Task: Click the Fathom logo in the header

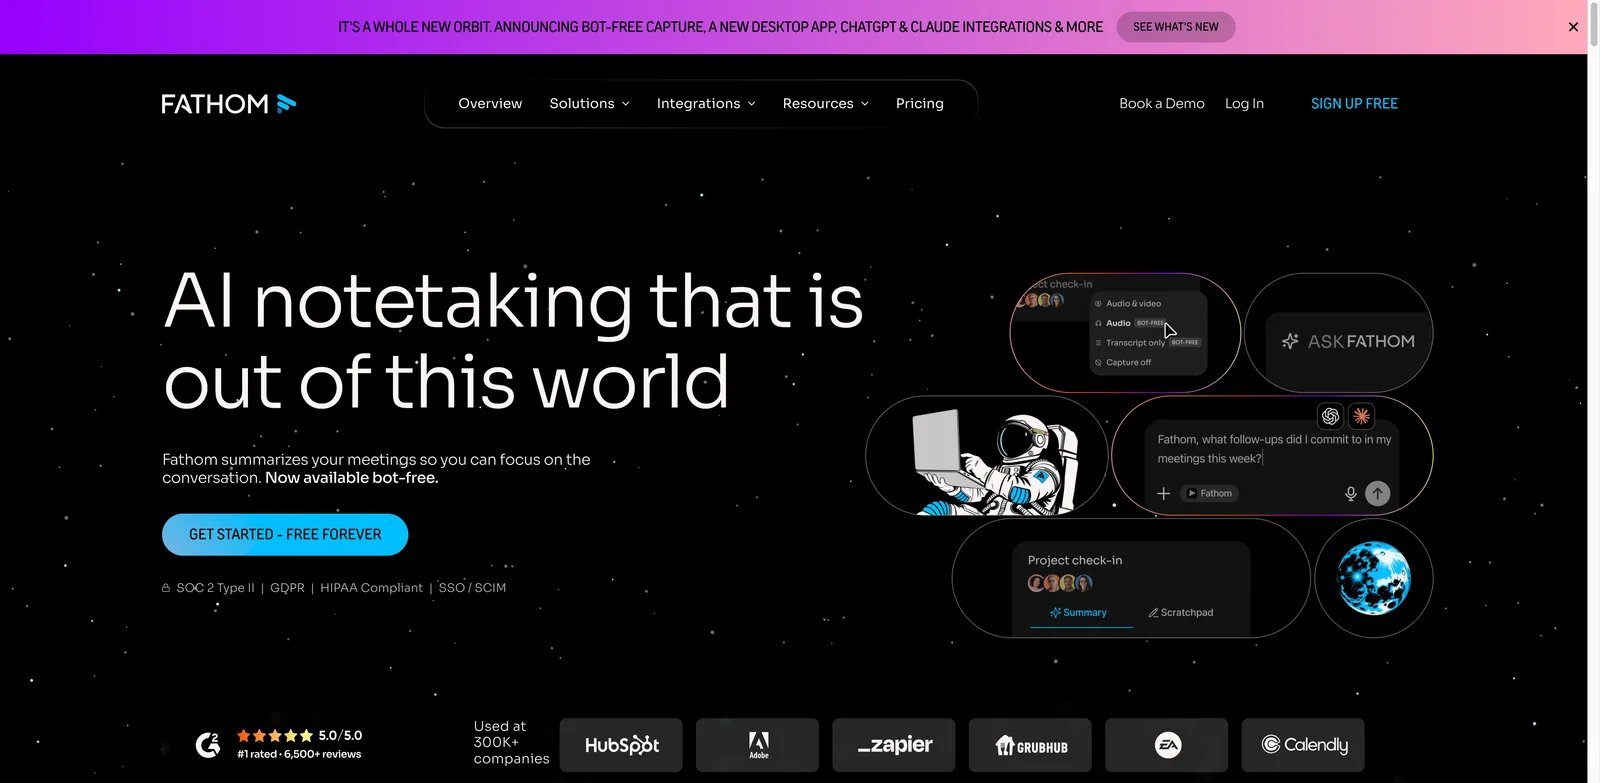Action: [x=229, y=103]
